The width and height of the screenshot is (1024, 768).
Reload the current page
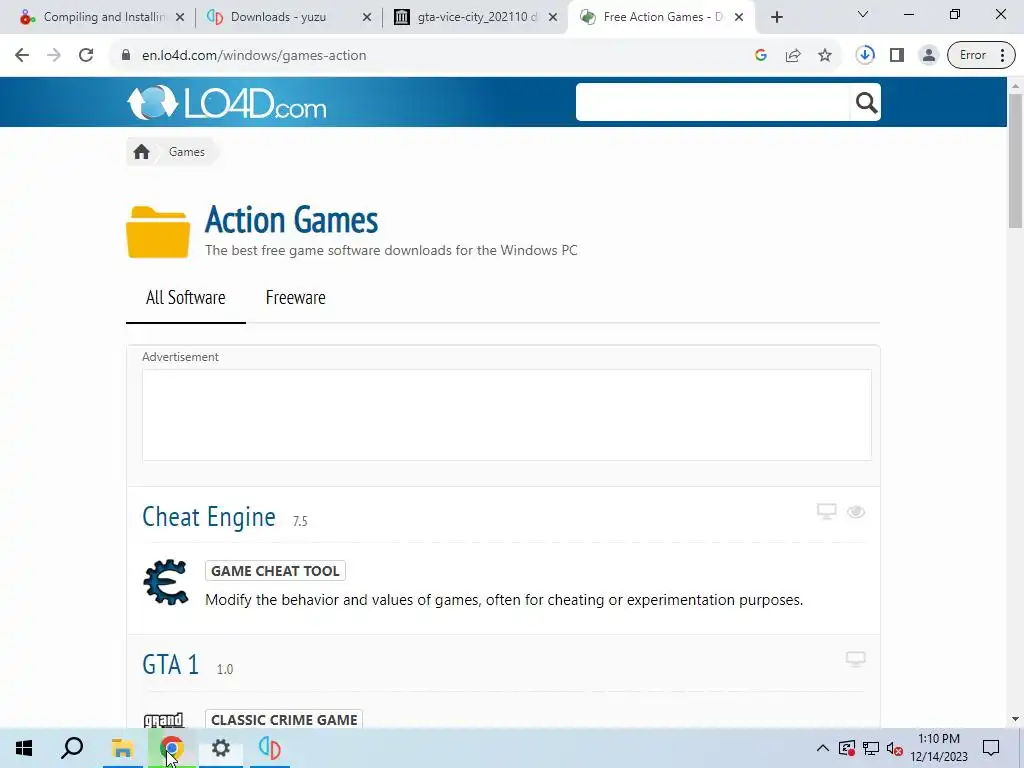86,56
